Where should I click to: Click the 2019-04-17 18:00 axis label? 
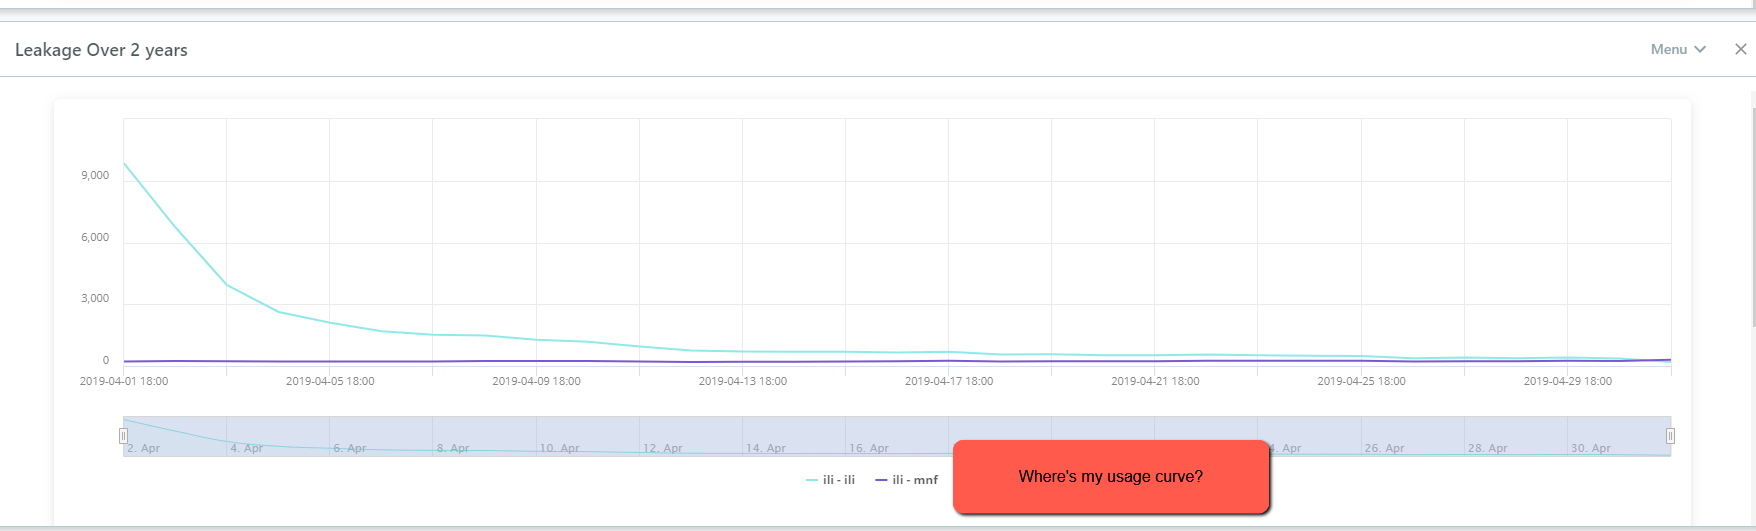click(x=949, y=381)
